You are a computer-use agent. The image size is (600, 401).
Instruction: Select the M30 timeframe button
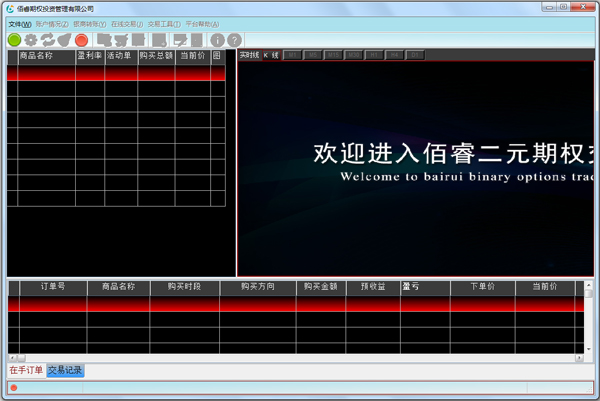pos(354,55)
